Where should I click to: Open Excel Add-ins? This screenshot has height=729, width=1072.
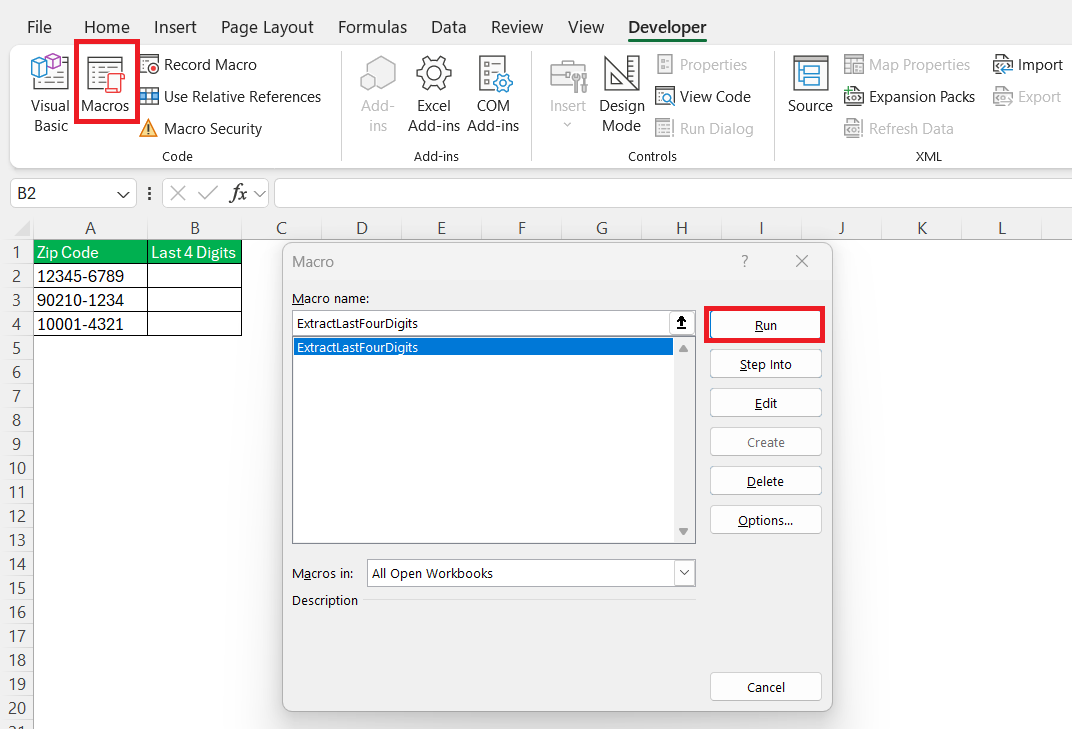tap(433, 93)
